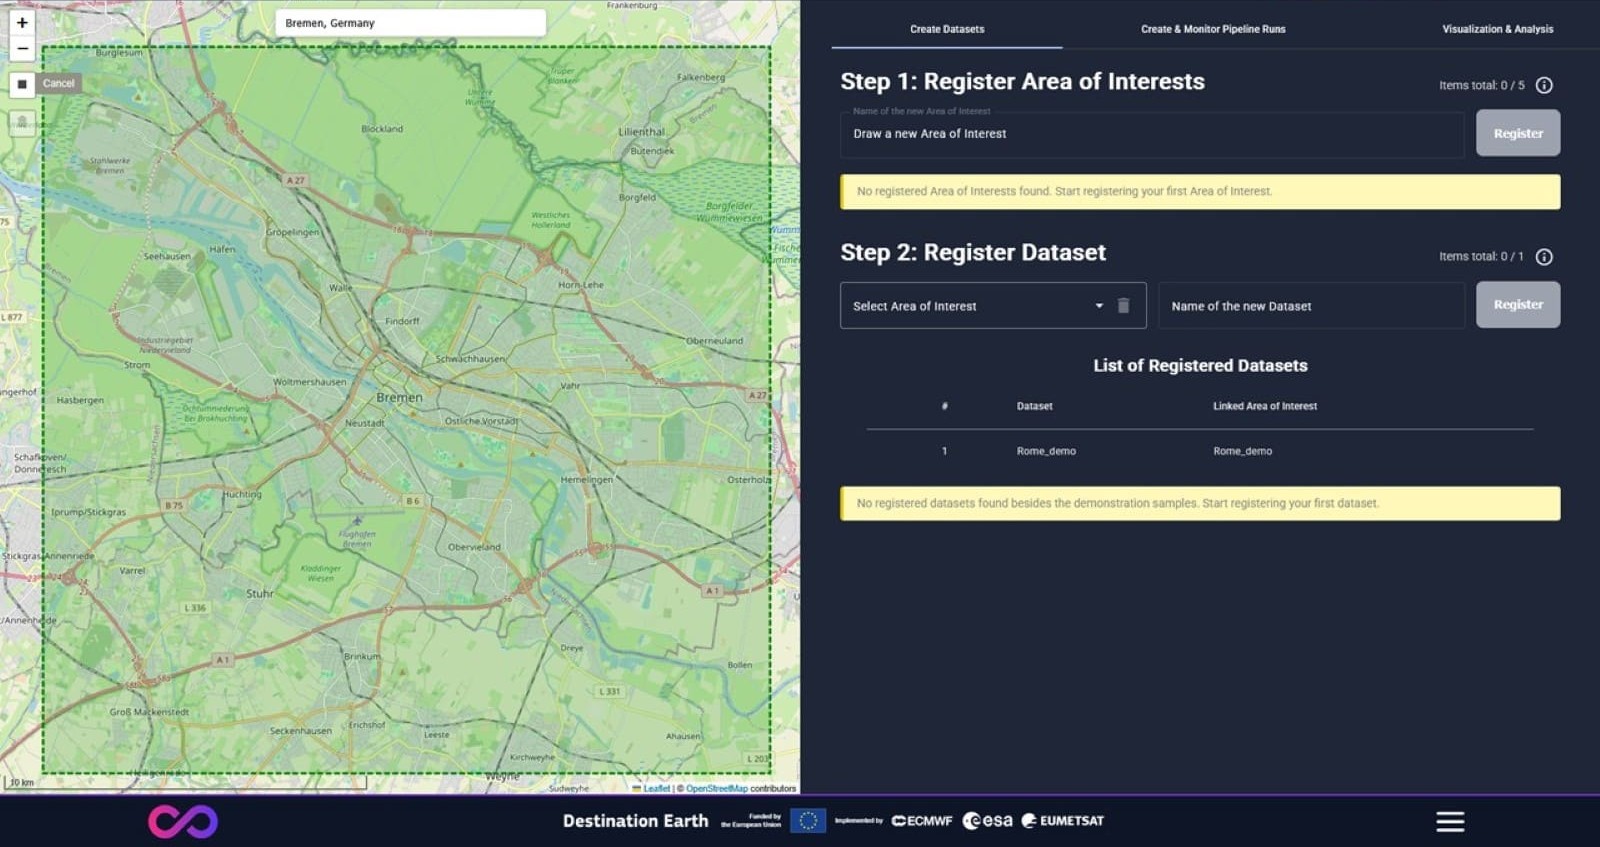The image size is (1600, 847).
Task: Zoom in on the map
Action: 22,22
